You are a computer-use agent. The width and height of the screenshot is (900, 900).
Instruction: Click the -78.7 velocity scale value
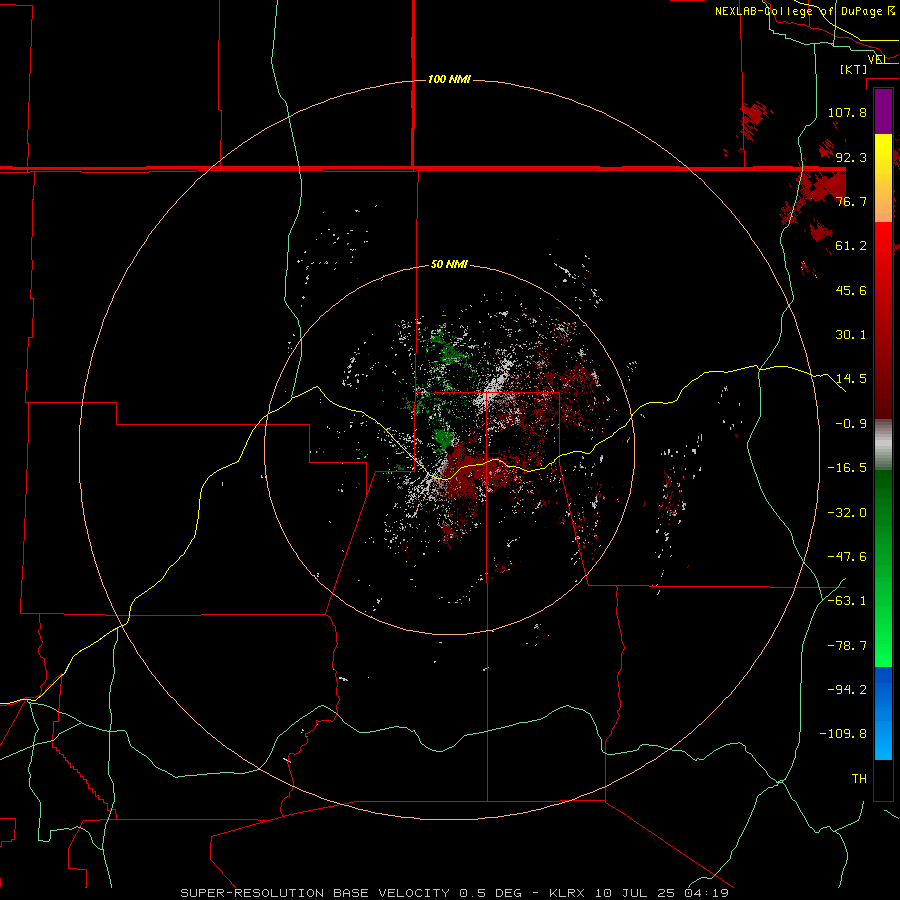click(847, 646)
